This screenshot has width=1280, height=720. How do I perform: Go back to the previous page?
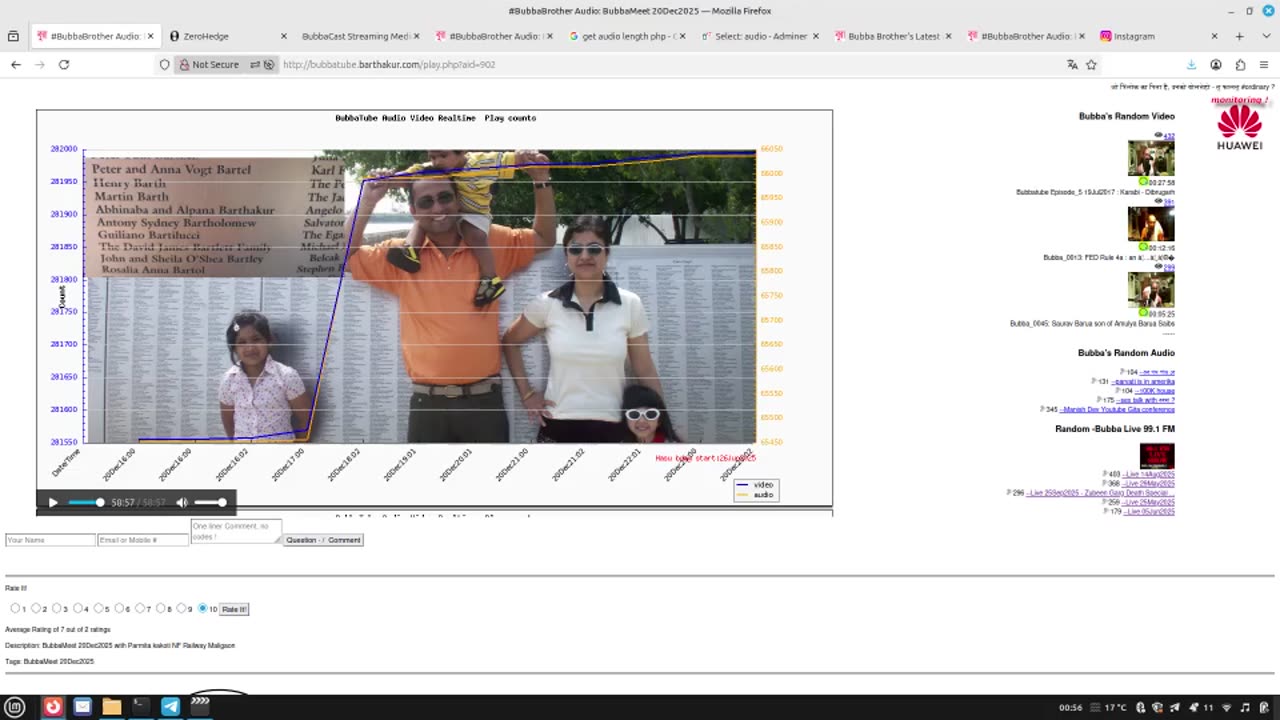click(16, 64)
